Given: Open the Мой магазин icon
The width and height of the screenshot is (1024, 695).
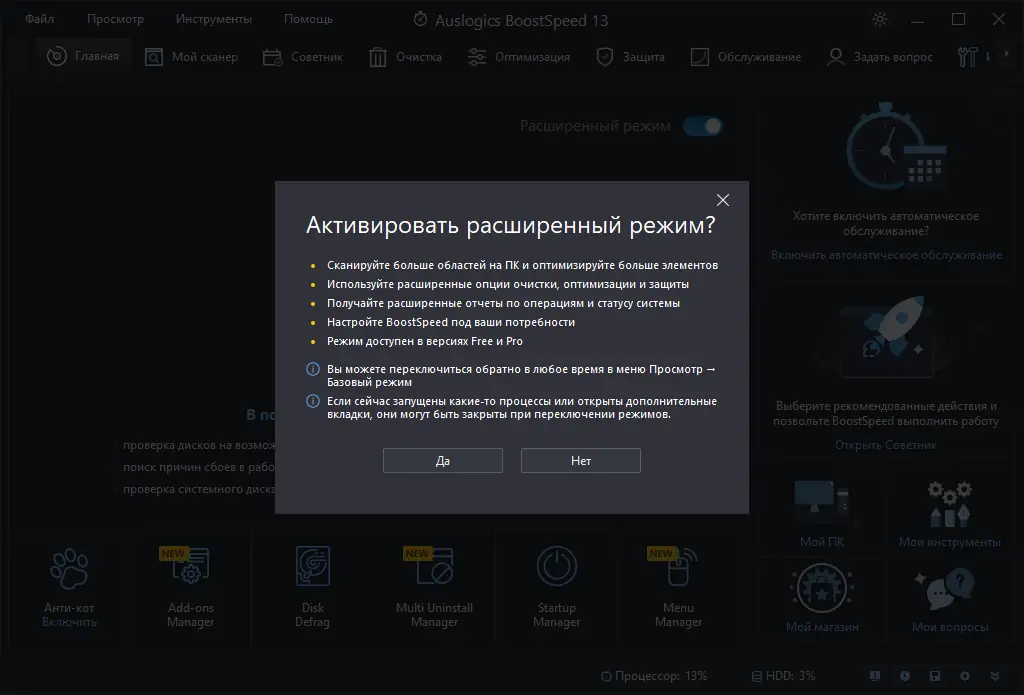Looking at the screenshot, I should coord(822,588).
